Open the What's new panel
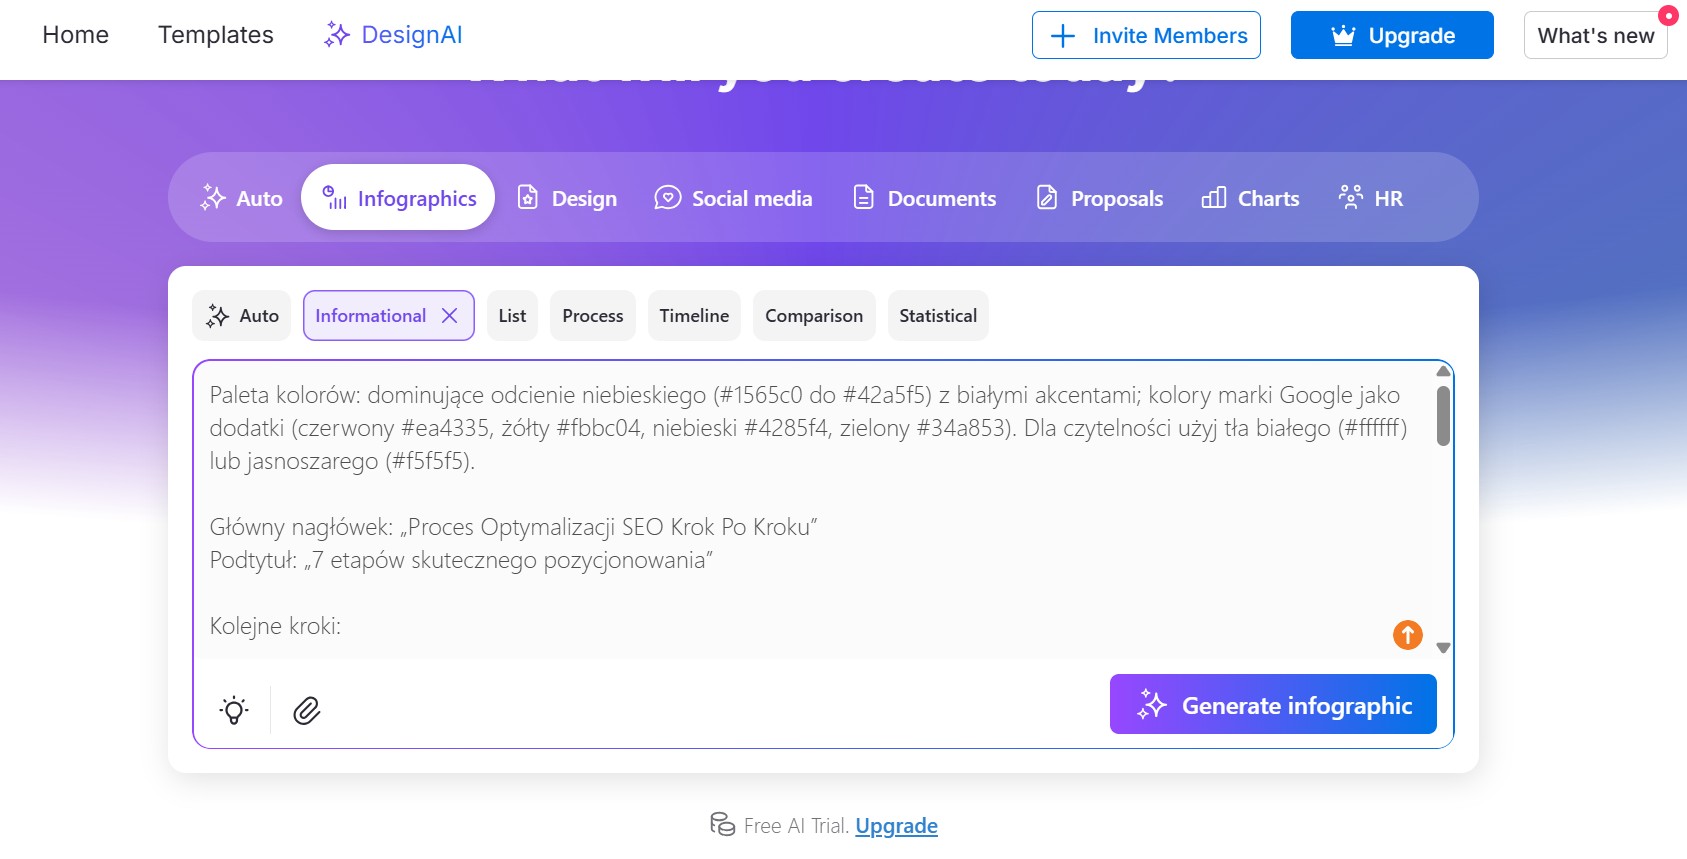 click(1595, 35)
